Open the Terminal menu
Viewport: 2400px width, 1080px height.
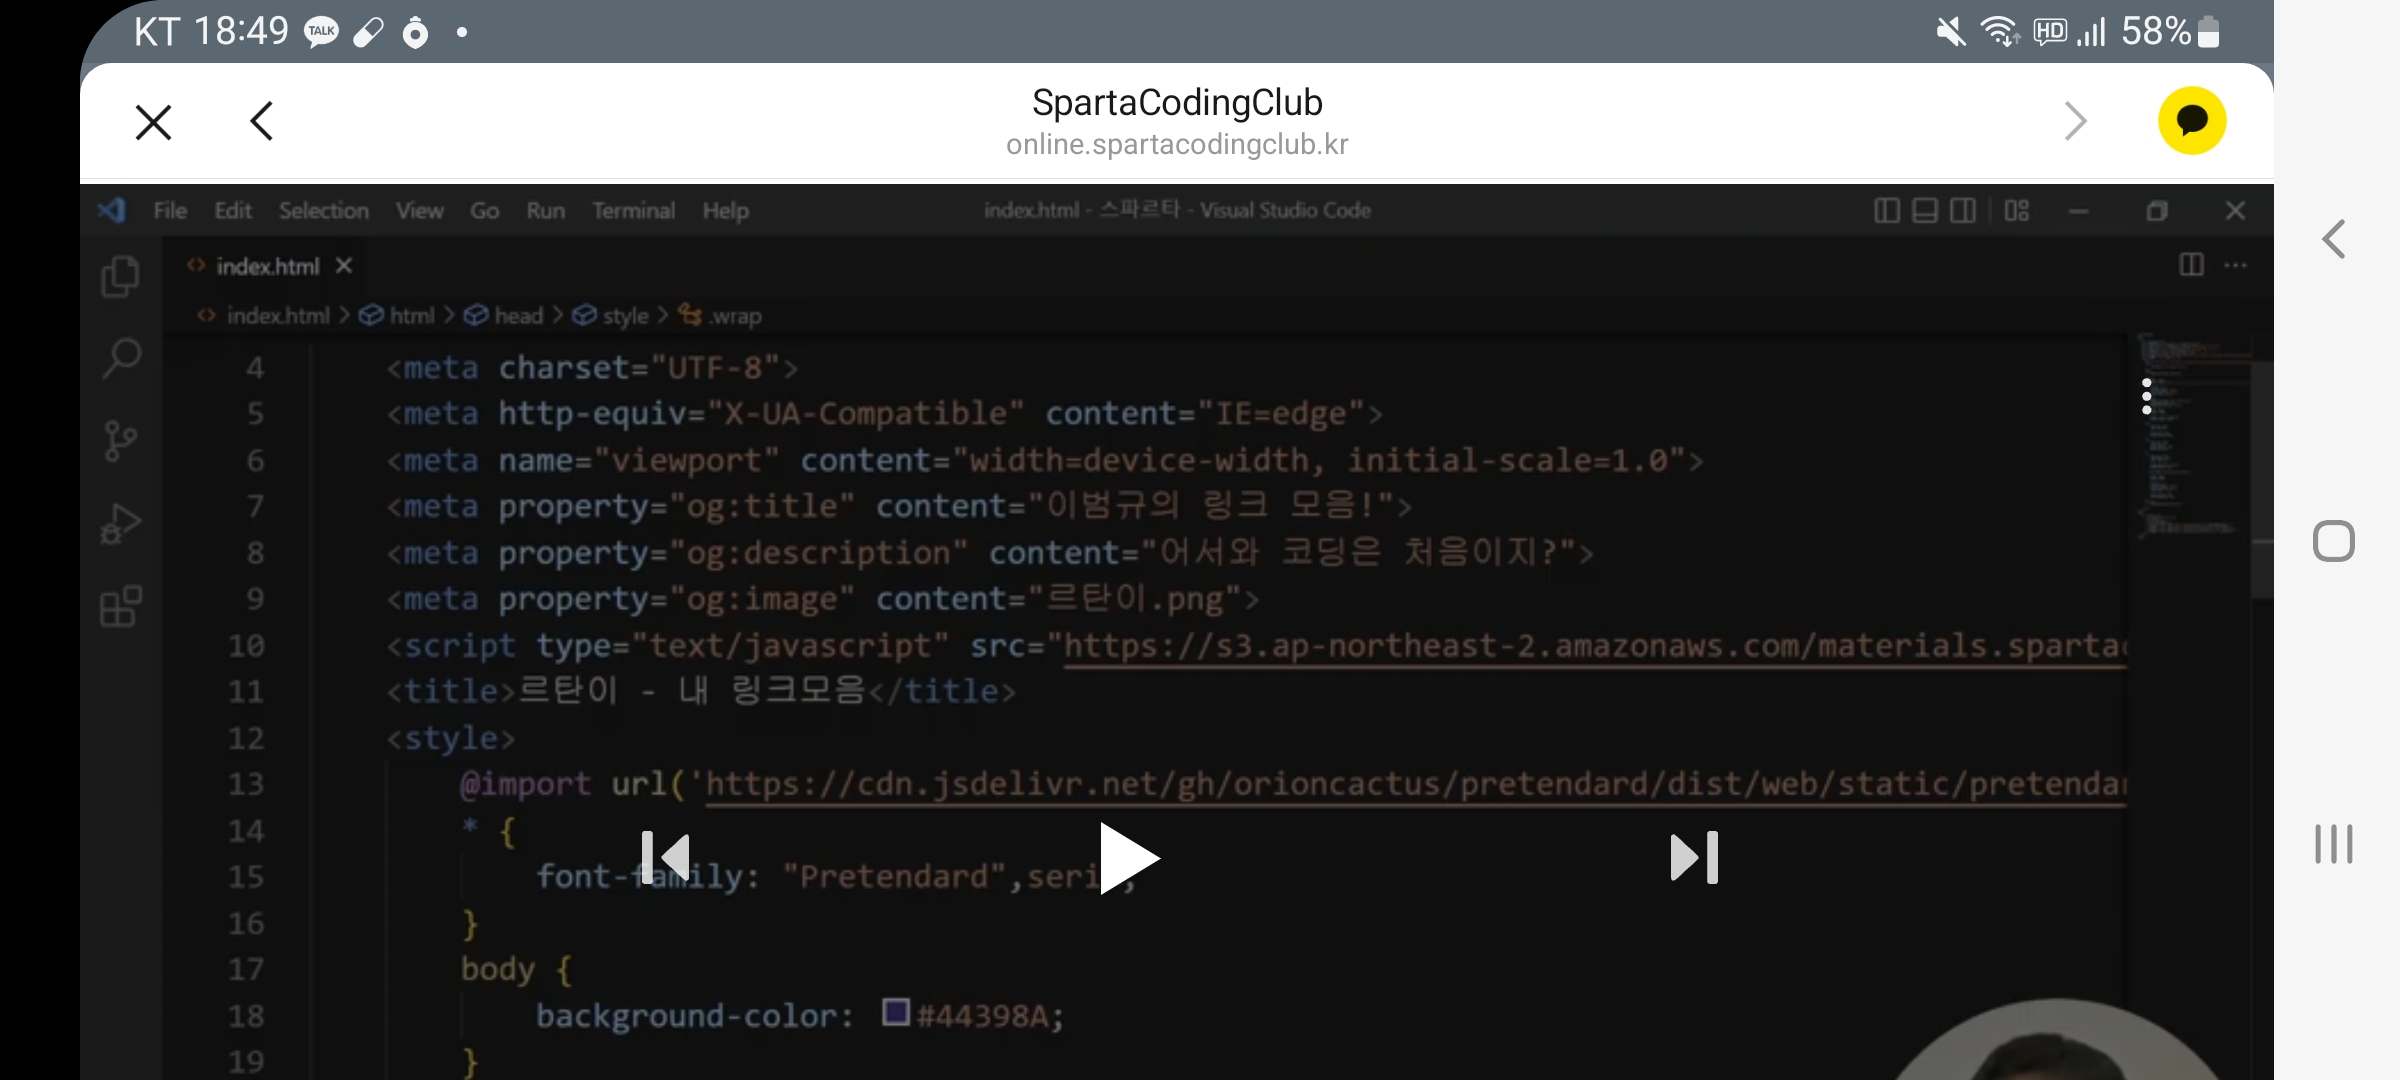pos(634,211)
